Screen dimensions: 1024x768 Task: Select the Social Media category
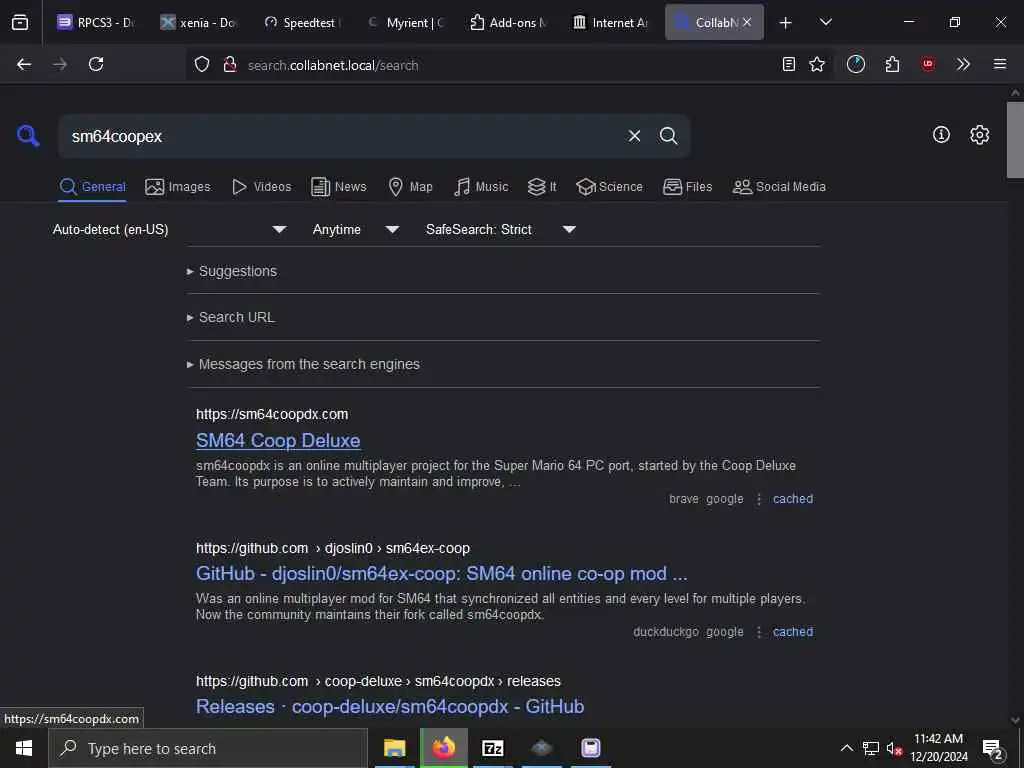click(778, 187)
